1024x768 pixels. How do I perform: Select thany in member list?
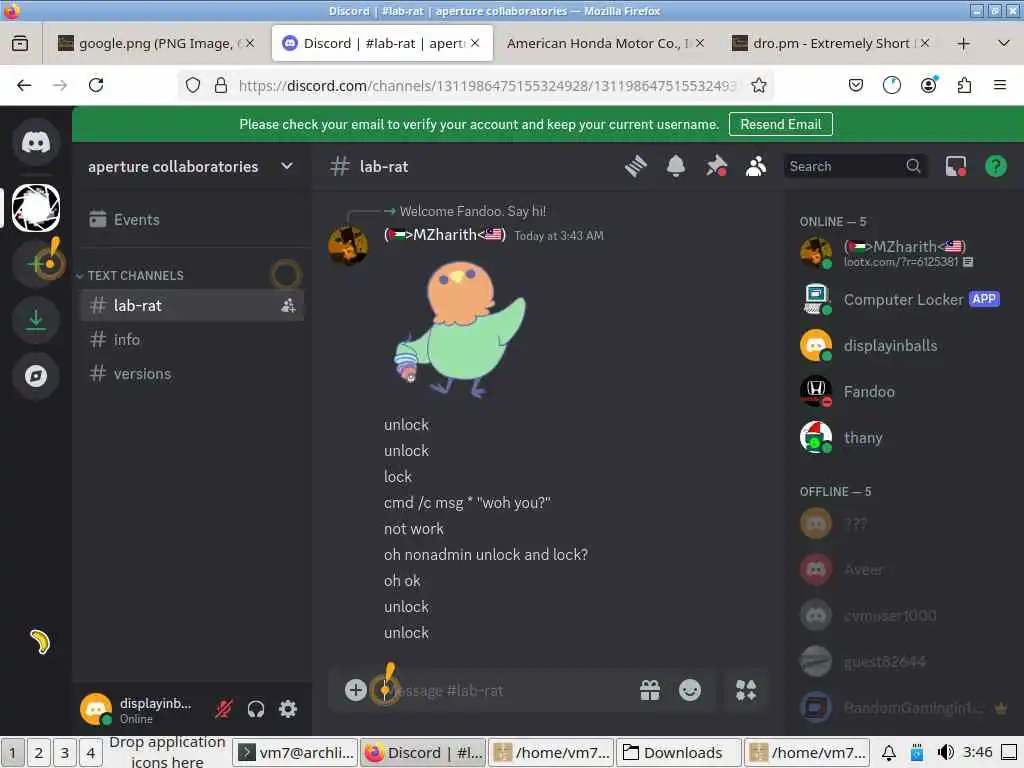904,438
